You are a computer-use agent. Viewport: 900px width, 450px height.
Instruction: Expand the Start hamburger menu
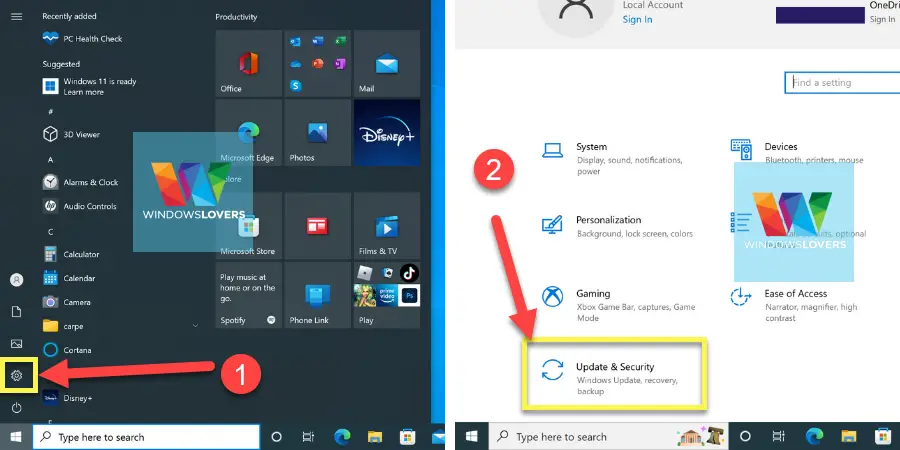pyautogui.click(x=17, y=17)
